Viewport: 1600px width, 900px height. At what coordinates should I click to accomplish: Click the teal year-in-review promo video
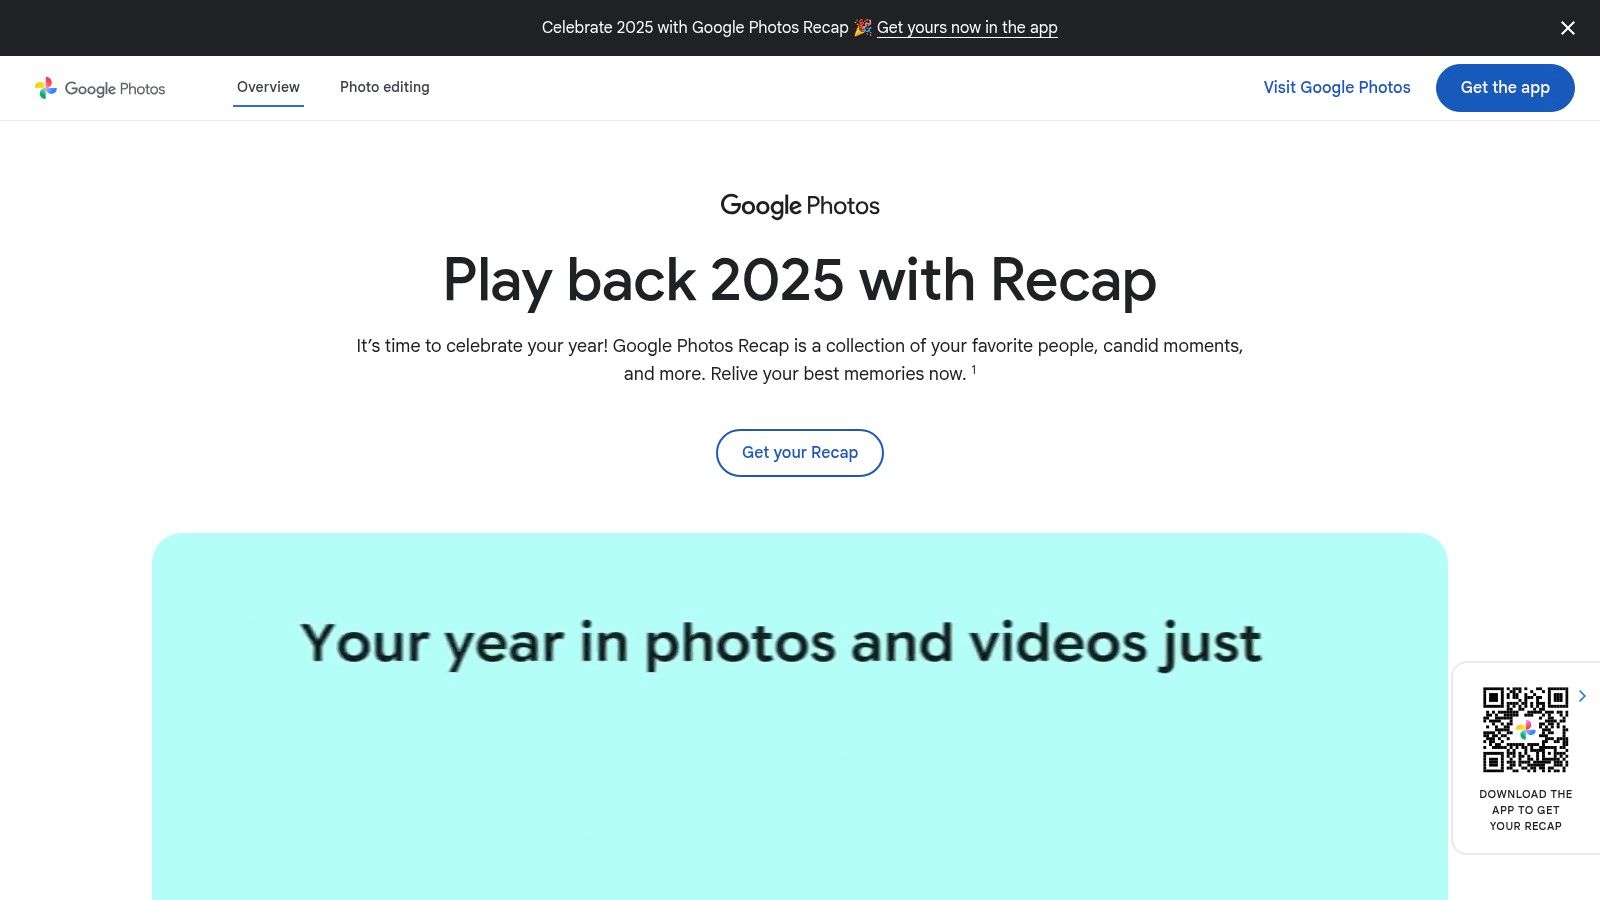800,715
